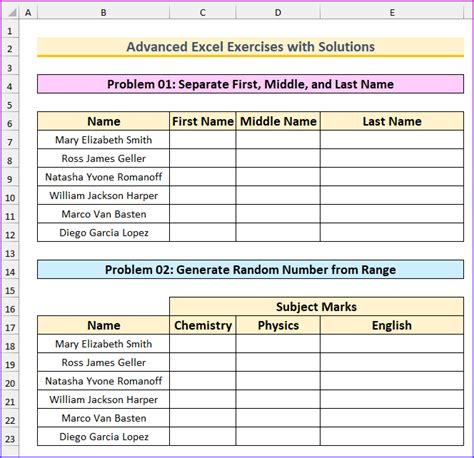Viewport: 474px width, 458px height.
Task: Select 'Diego Garcia Lopez' in row 12
Action: point(103,232)
